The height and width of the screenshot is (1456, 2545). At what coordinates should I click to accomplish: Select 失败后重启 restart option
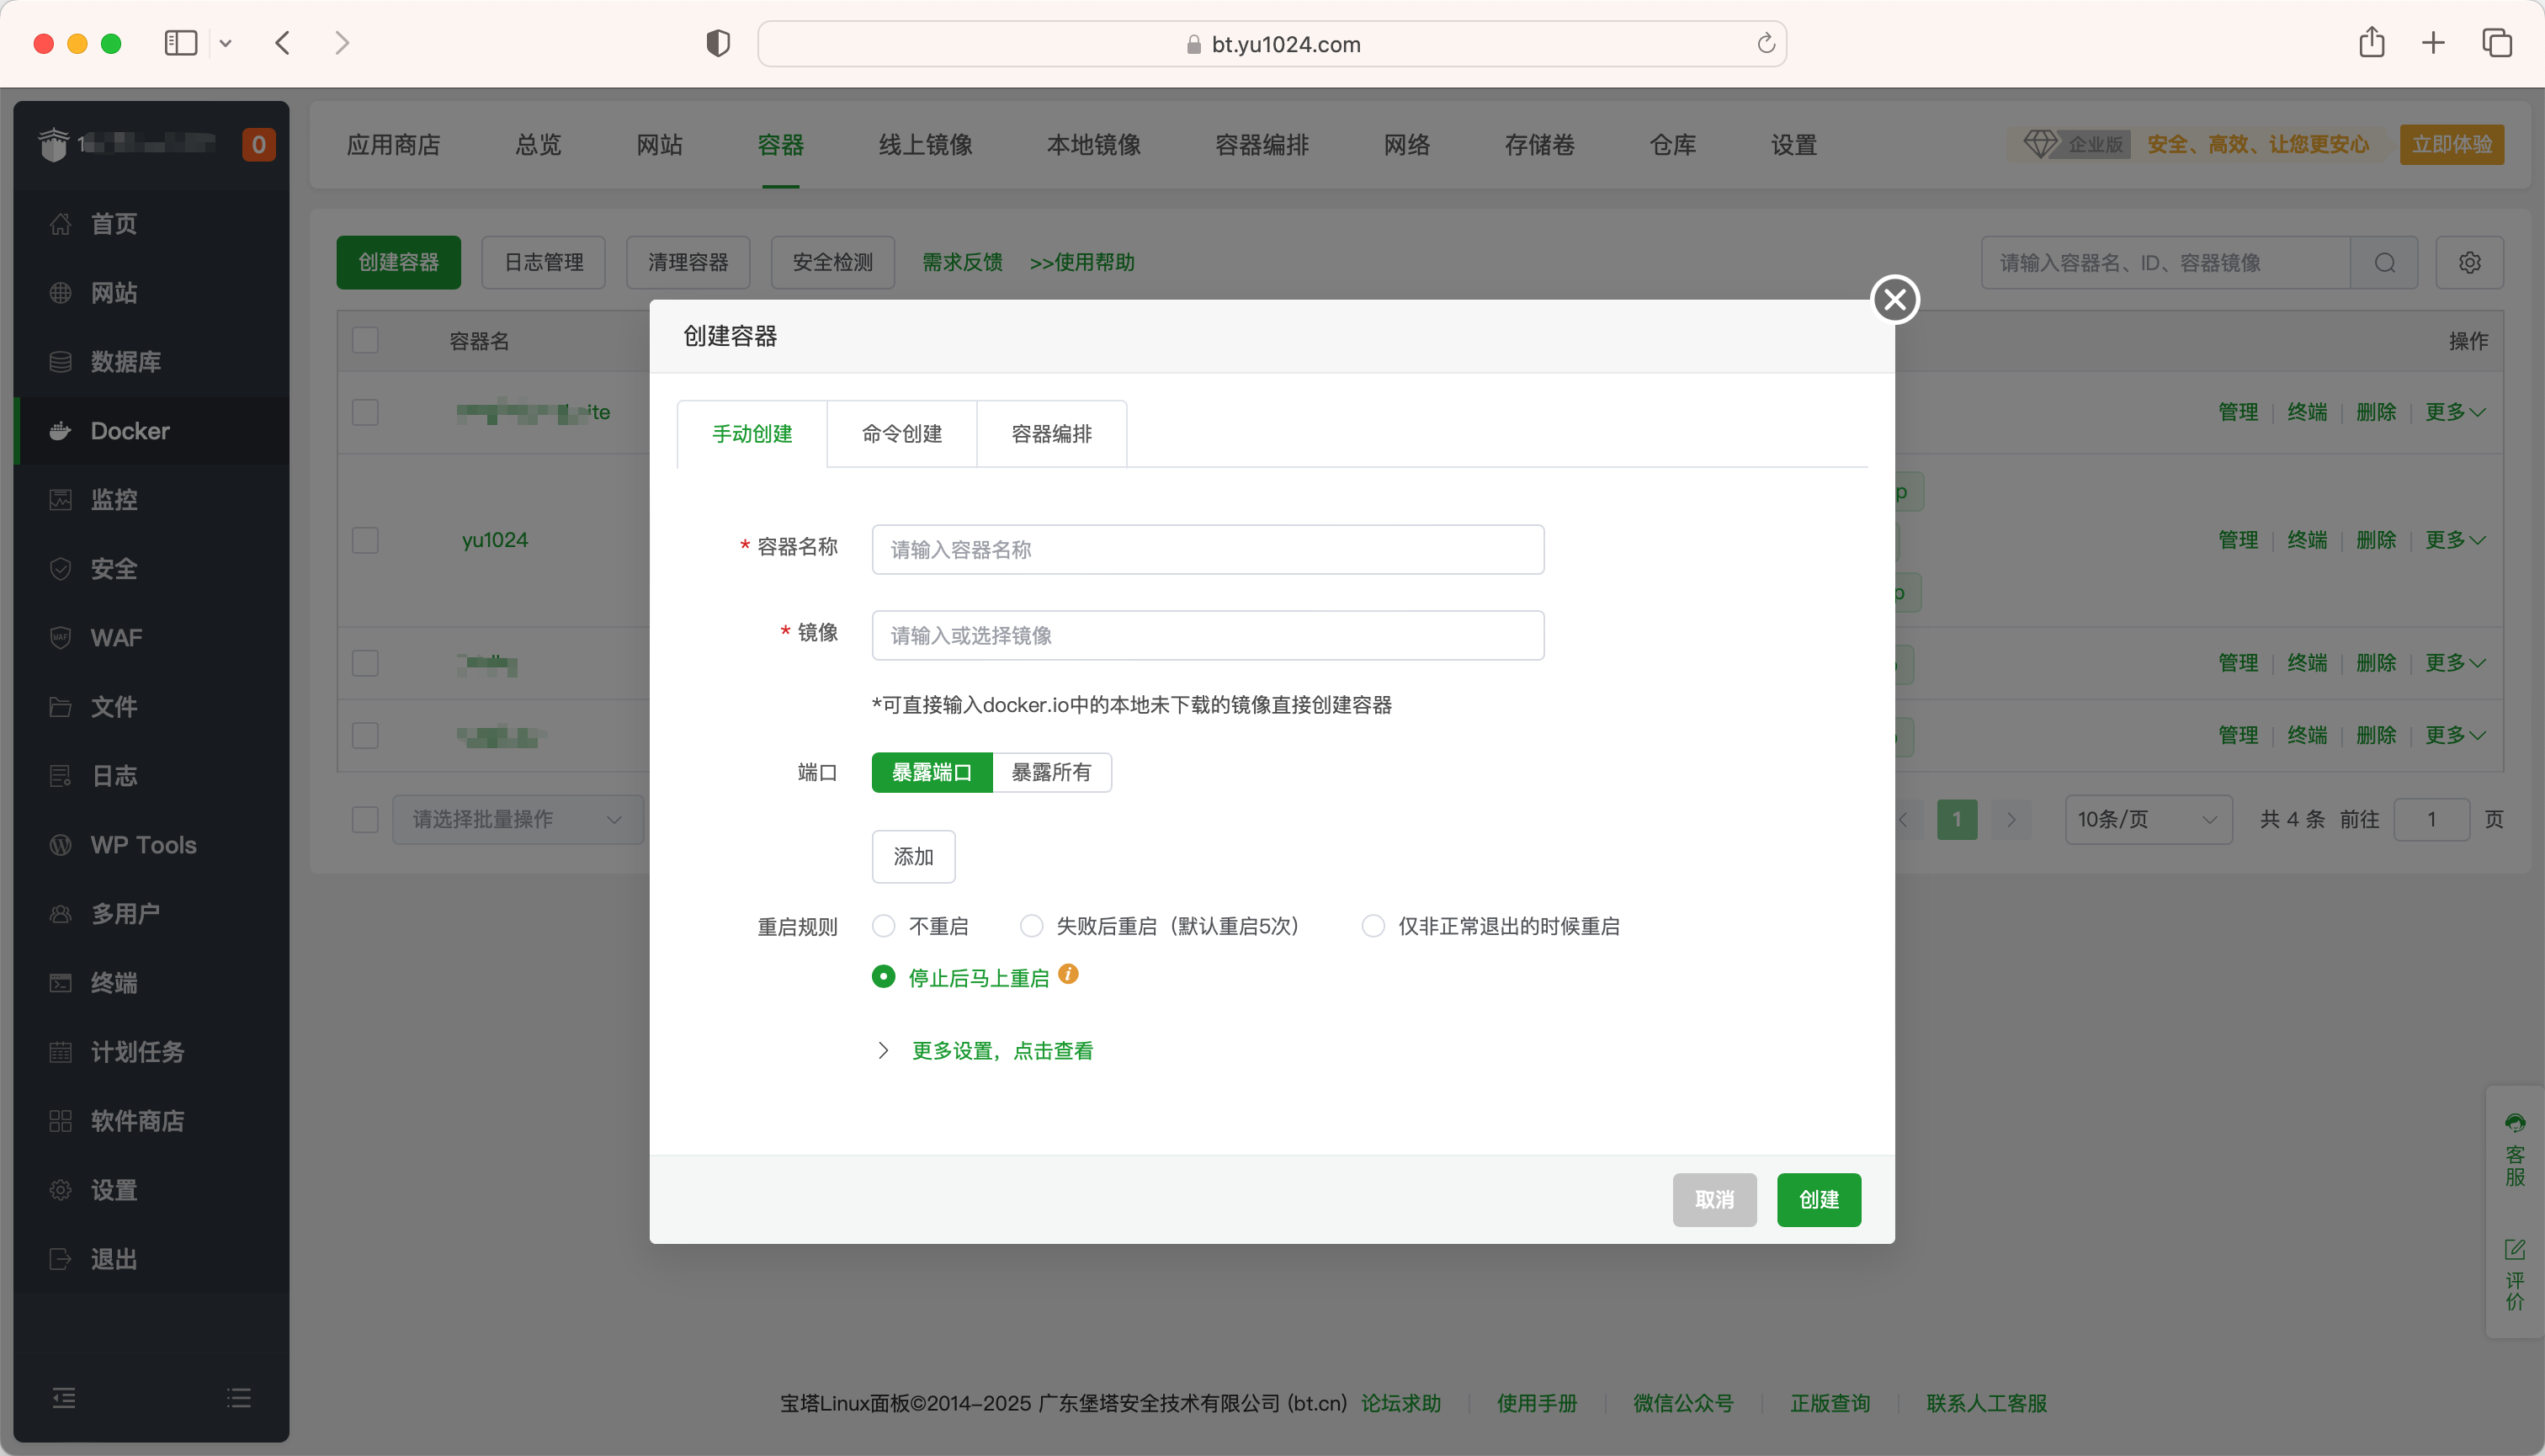[x=1031, y=926]
